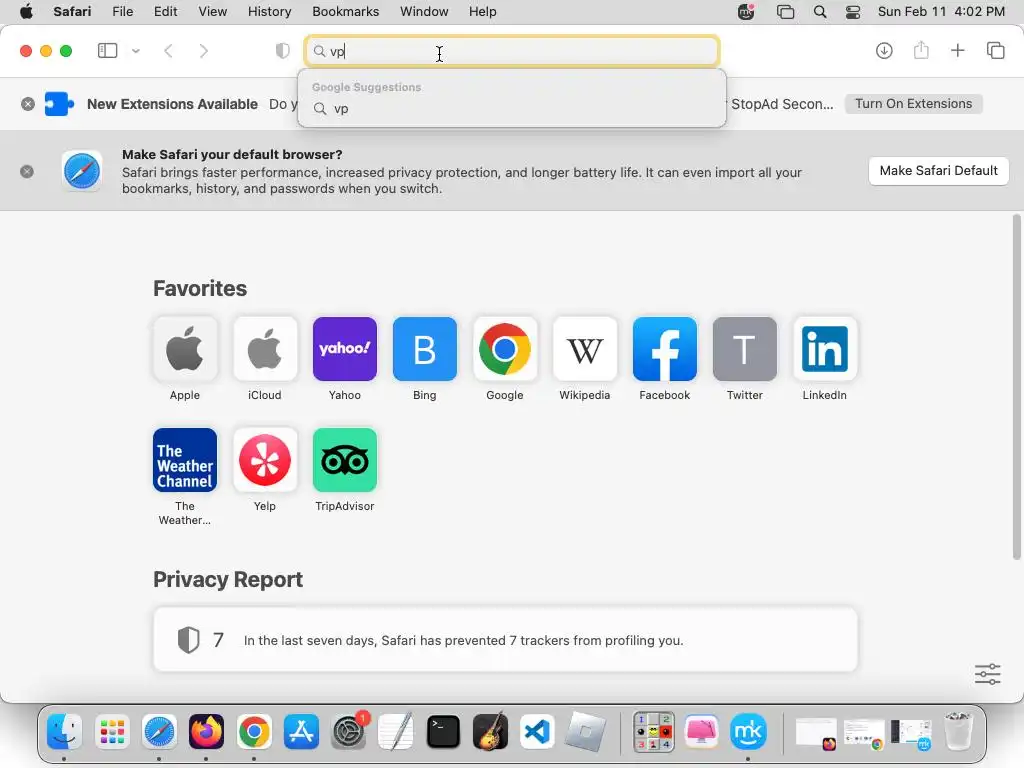Viewport: 1024px width, 768px height.
Task: Open the Wikipedia favorite
Action: pos(584,349)
